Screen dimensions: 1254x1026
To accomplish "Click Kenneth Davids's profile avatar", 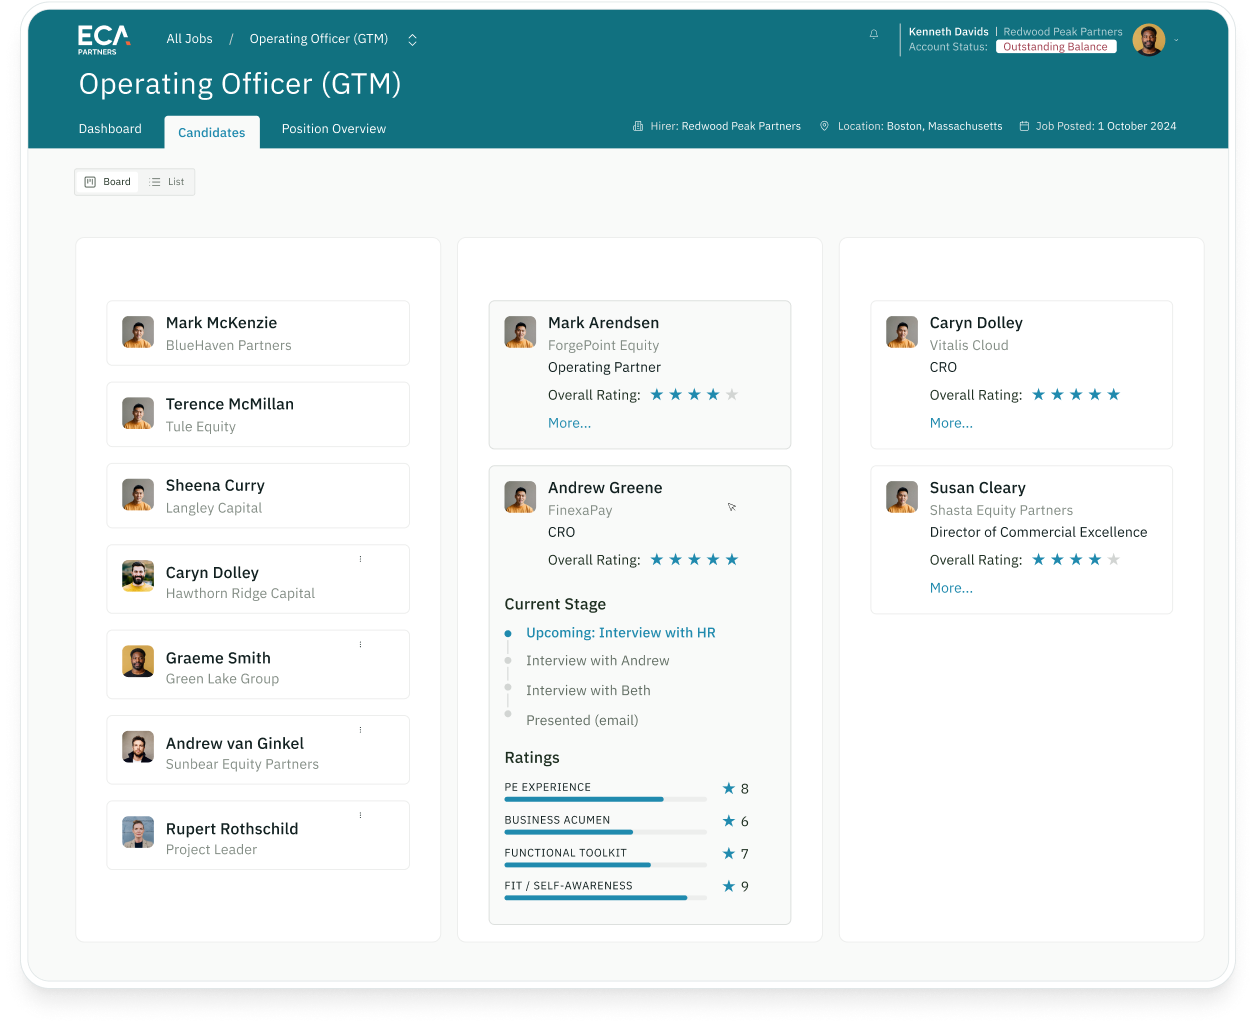I will [x=1148, y=40].
